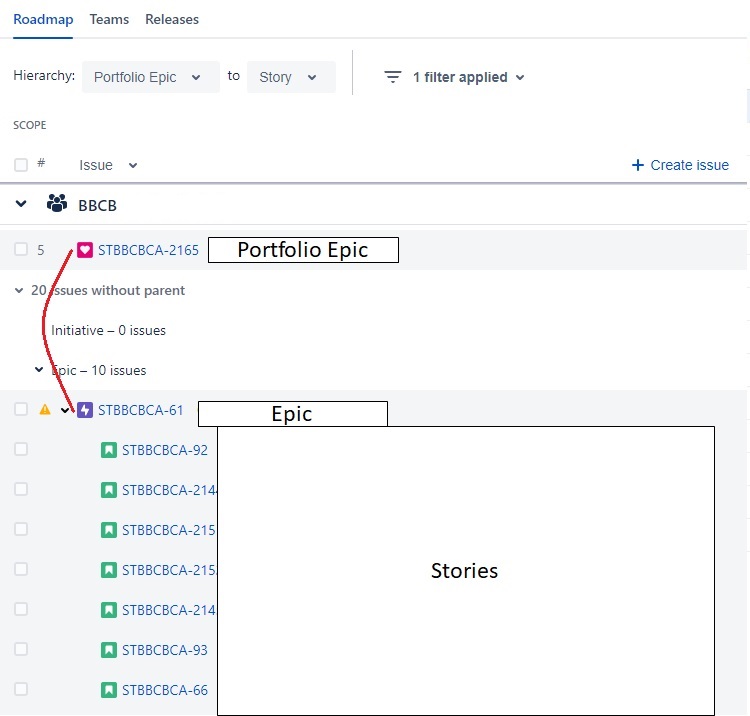The height and width of the screenshot is (716, 750).
Task: Click the pink Portfolio Epic type icon
Action: [x=85, y=250]
